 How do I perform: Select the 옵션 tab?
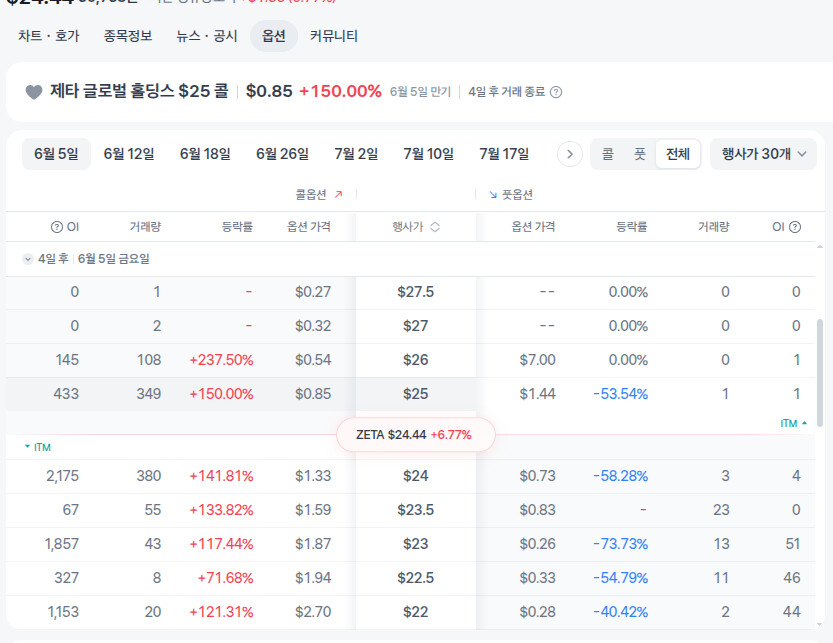[274, 36]
